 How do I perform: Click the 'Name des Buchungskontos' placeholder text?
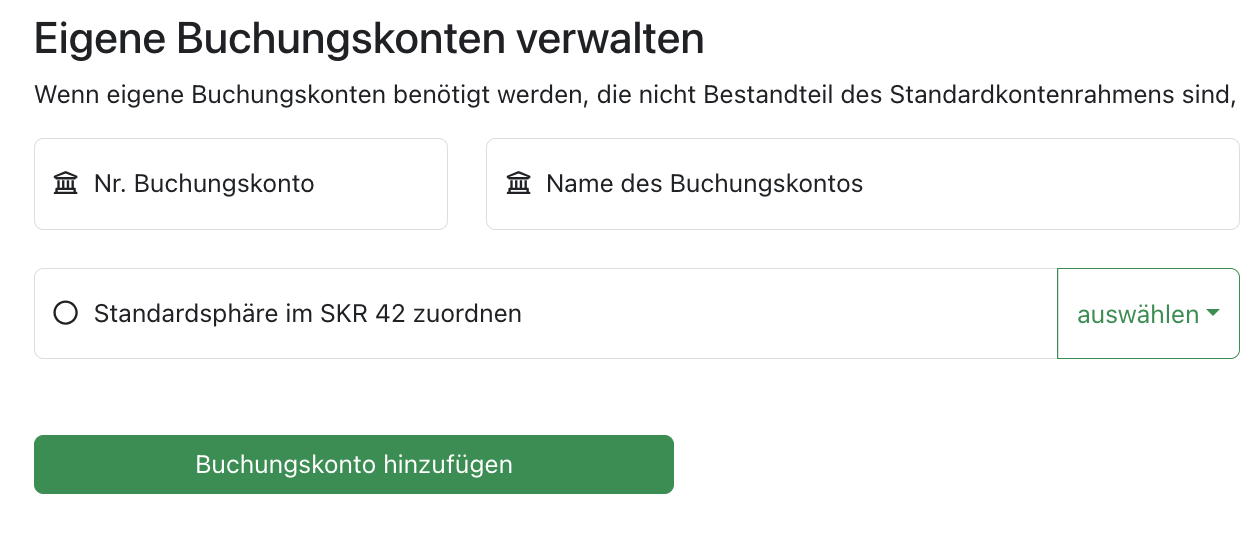tap(704, 184)
